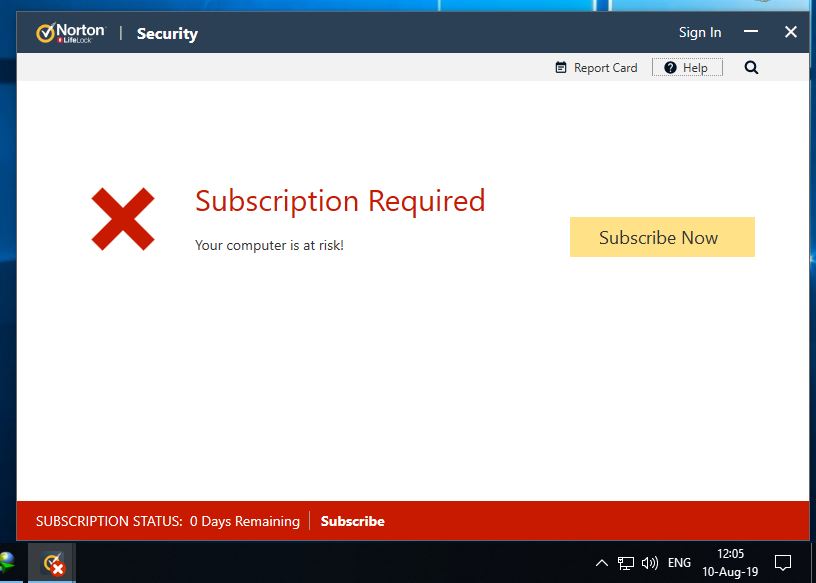Click the search magnifier icon

click(x=751, y=68)
